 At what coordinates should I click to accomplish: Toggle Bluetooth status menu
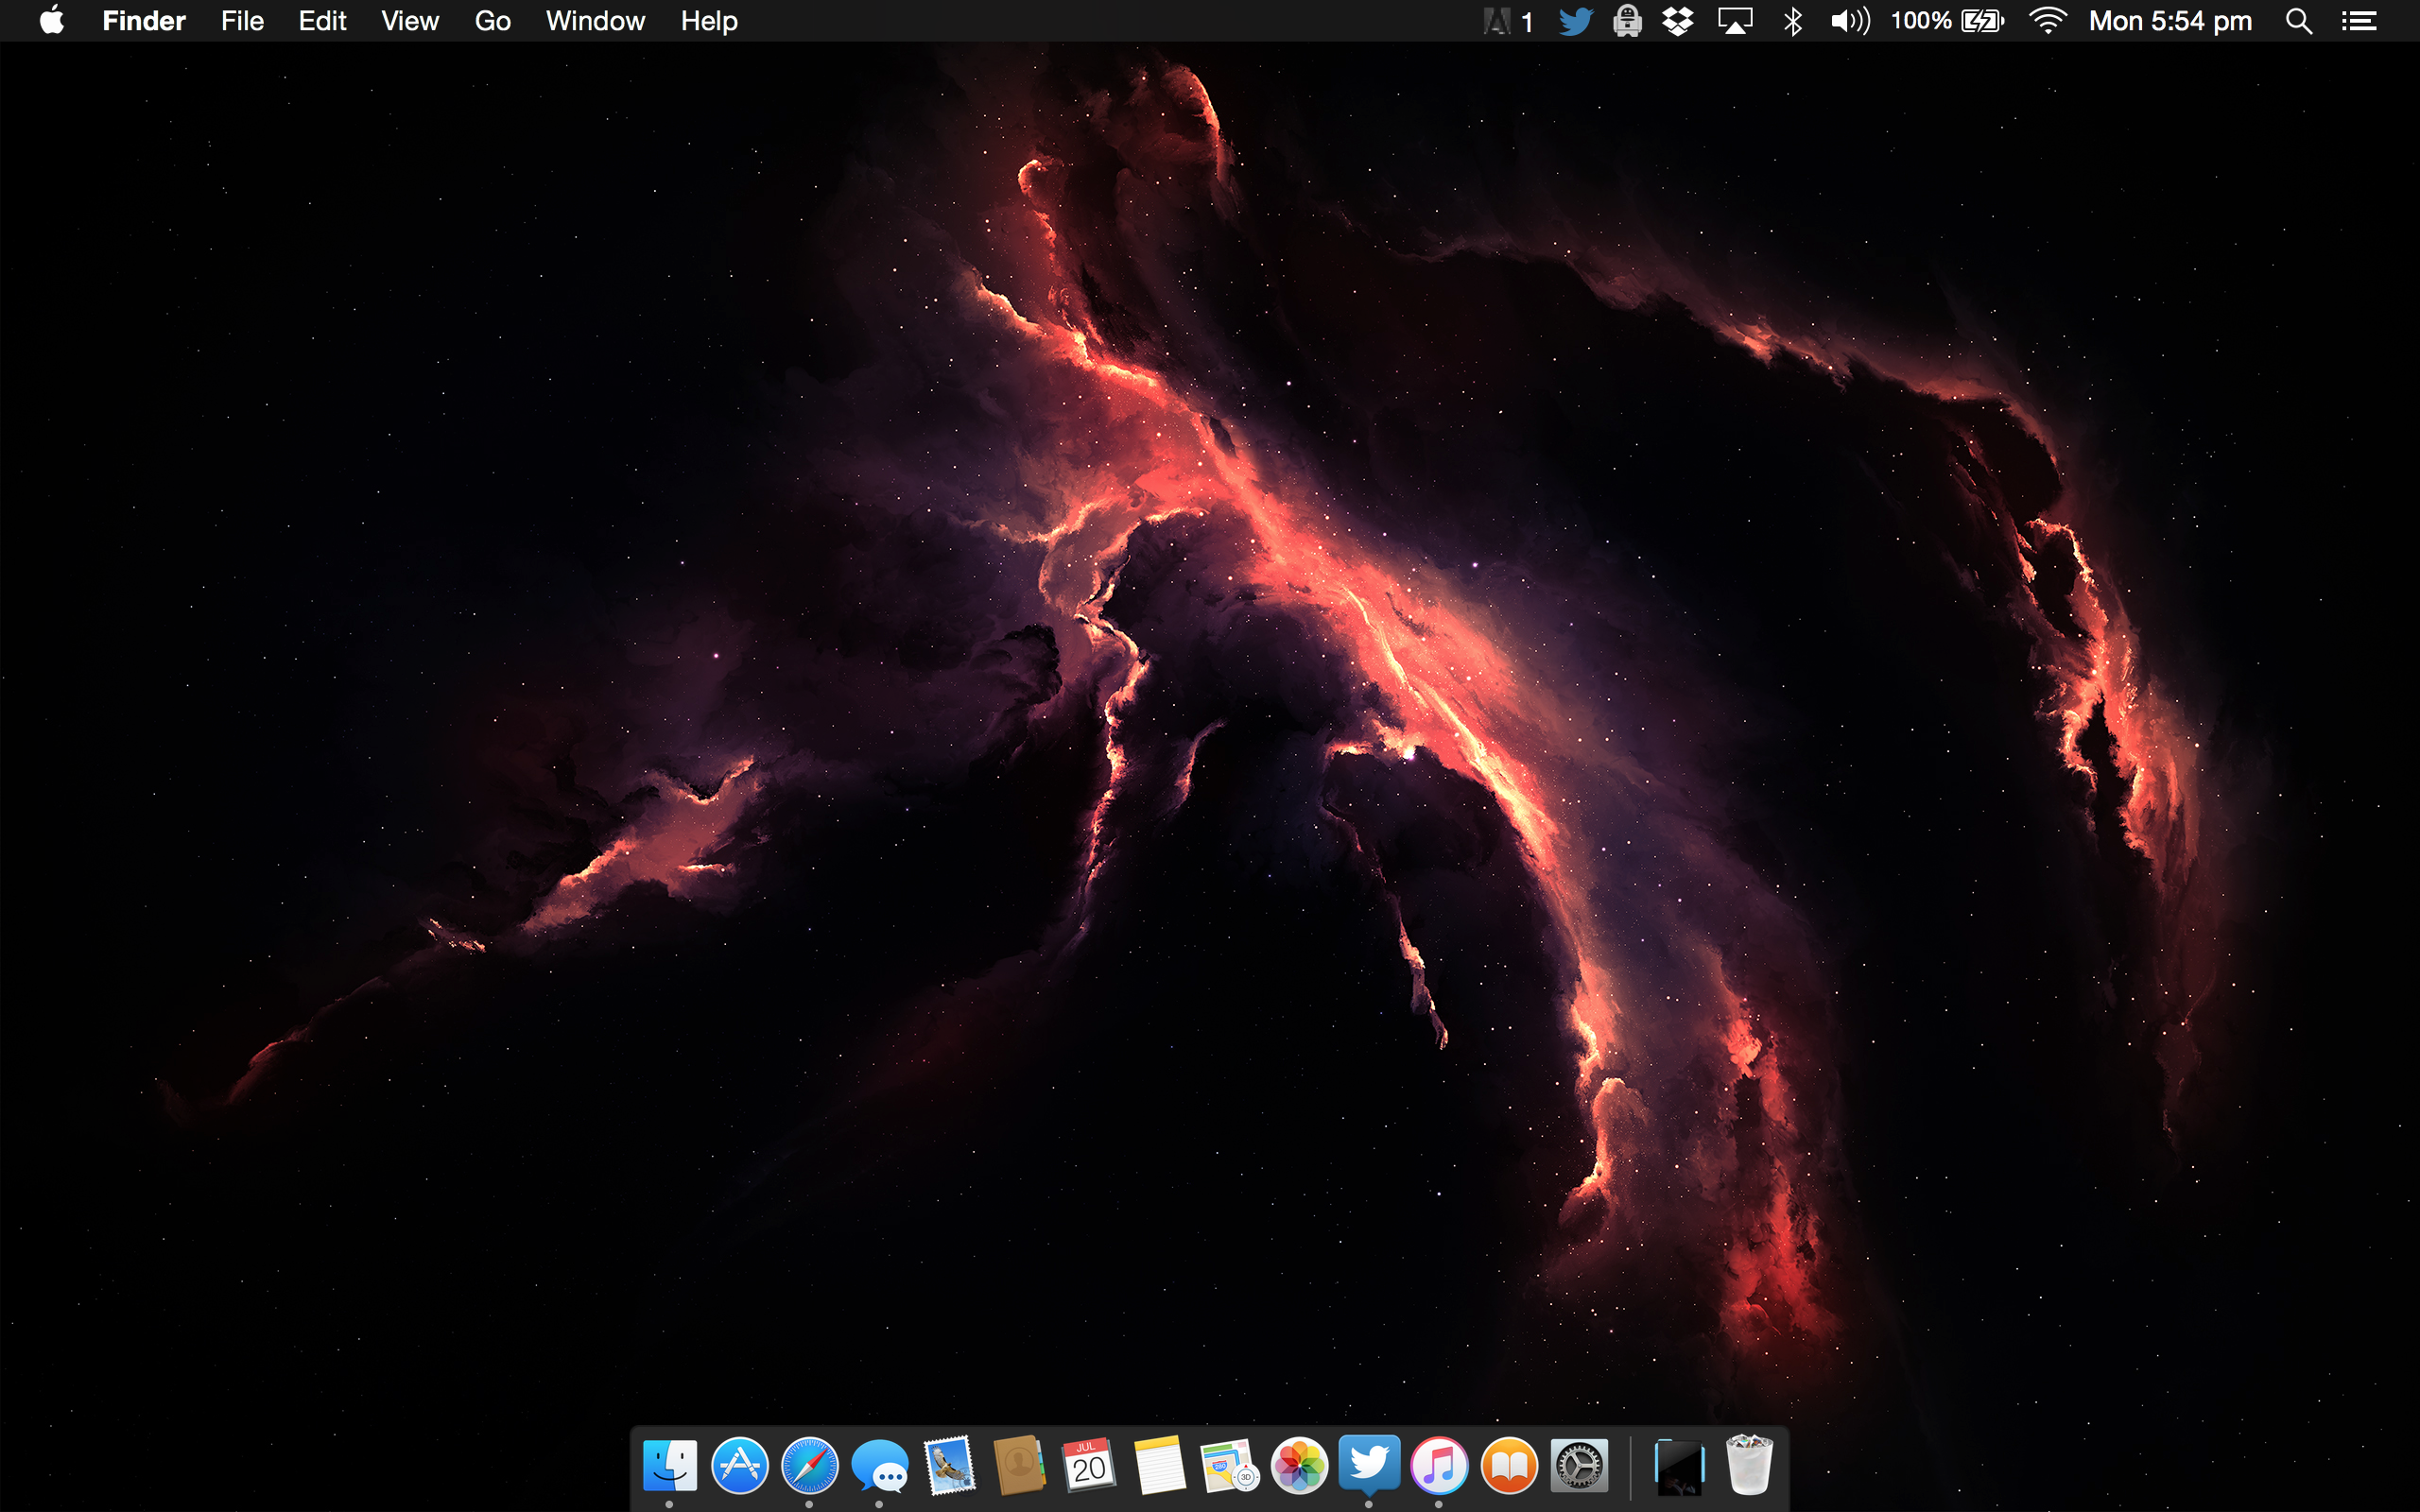(x=1793, y=21)
